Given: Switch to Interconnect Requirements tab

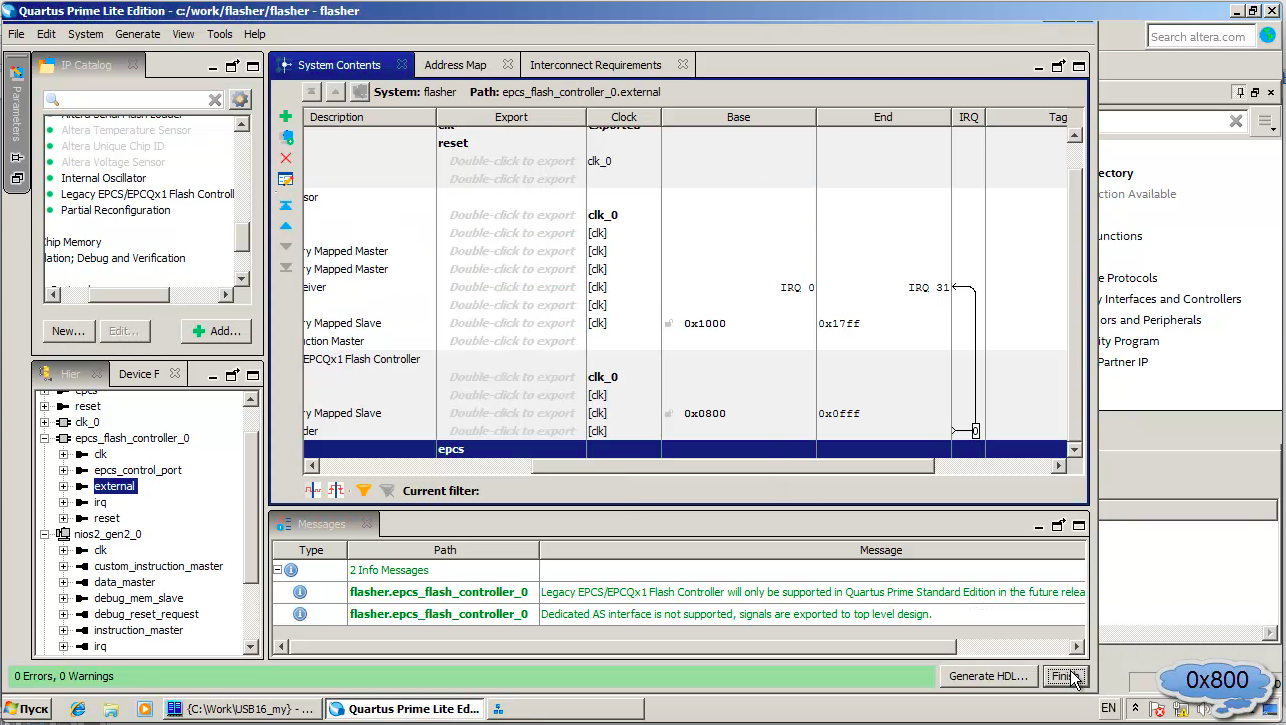Looking at the screenshot, I should tap(596, 65).
